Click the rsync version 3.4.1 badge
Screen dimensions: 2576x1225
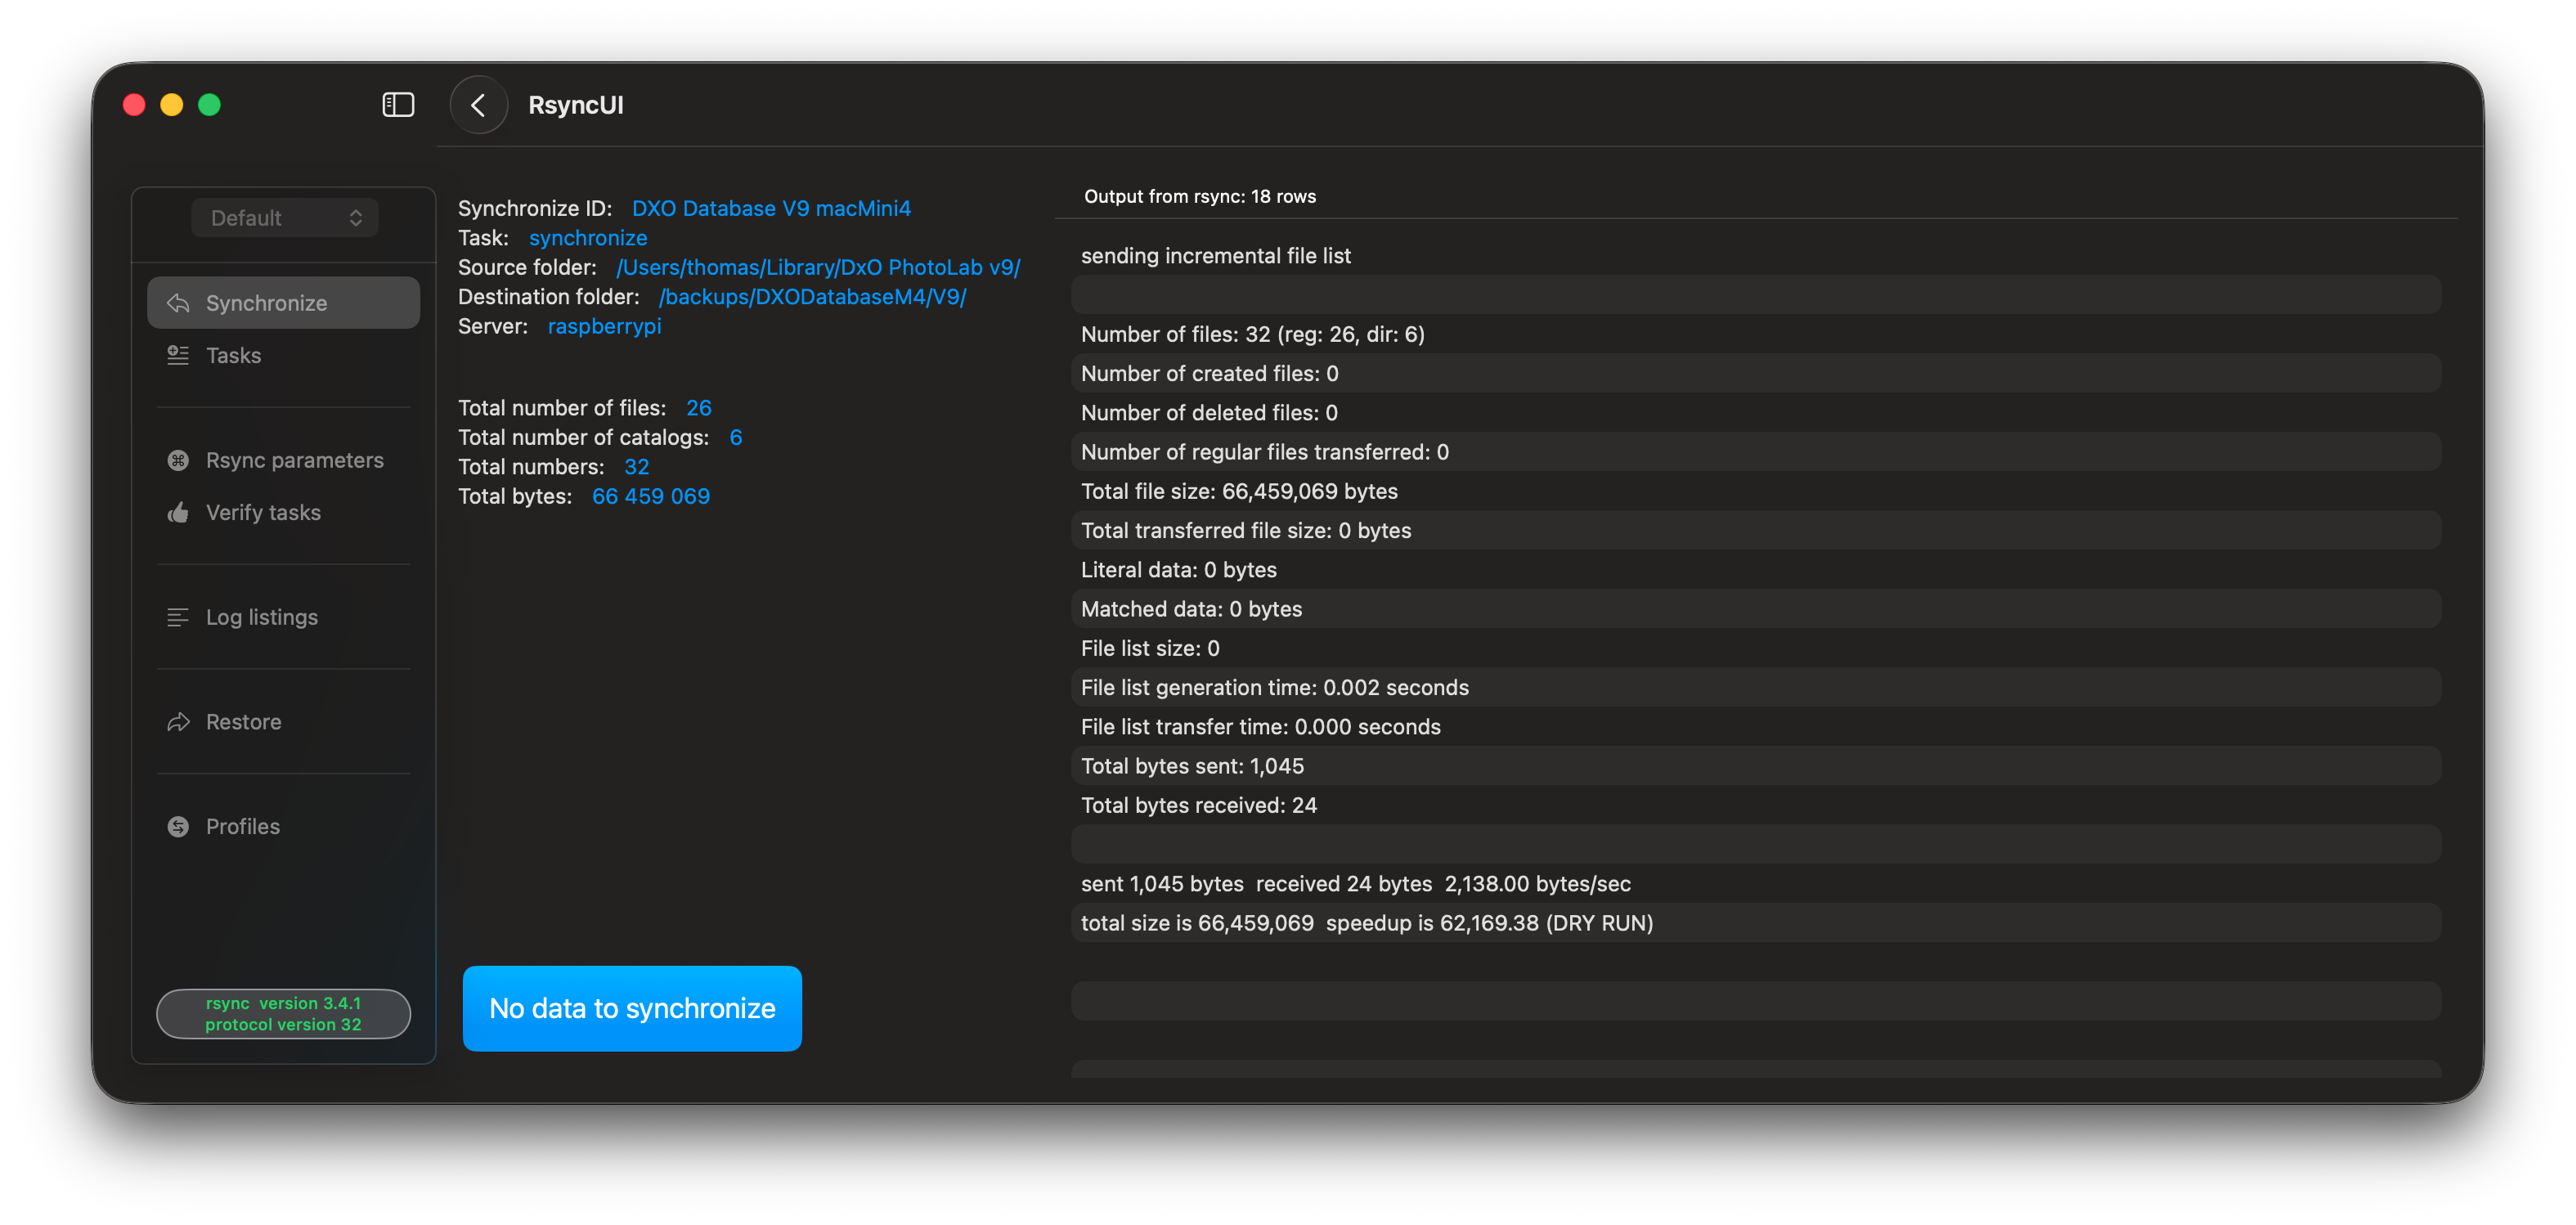(x=283, y=1013)
